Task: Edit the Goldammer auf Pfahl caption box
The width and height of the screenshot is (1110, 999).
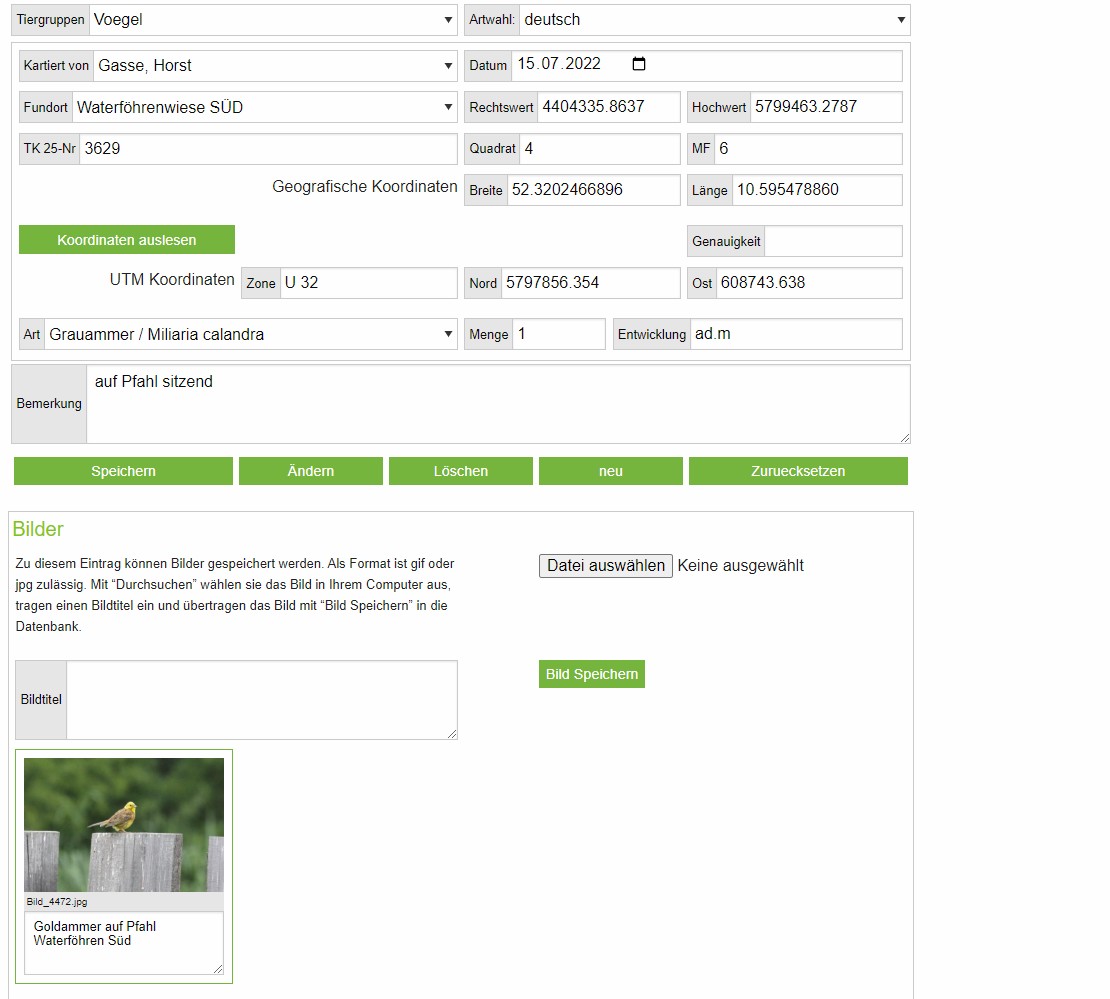Action: (124, 943)
